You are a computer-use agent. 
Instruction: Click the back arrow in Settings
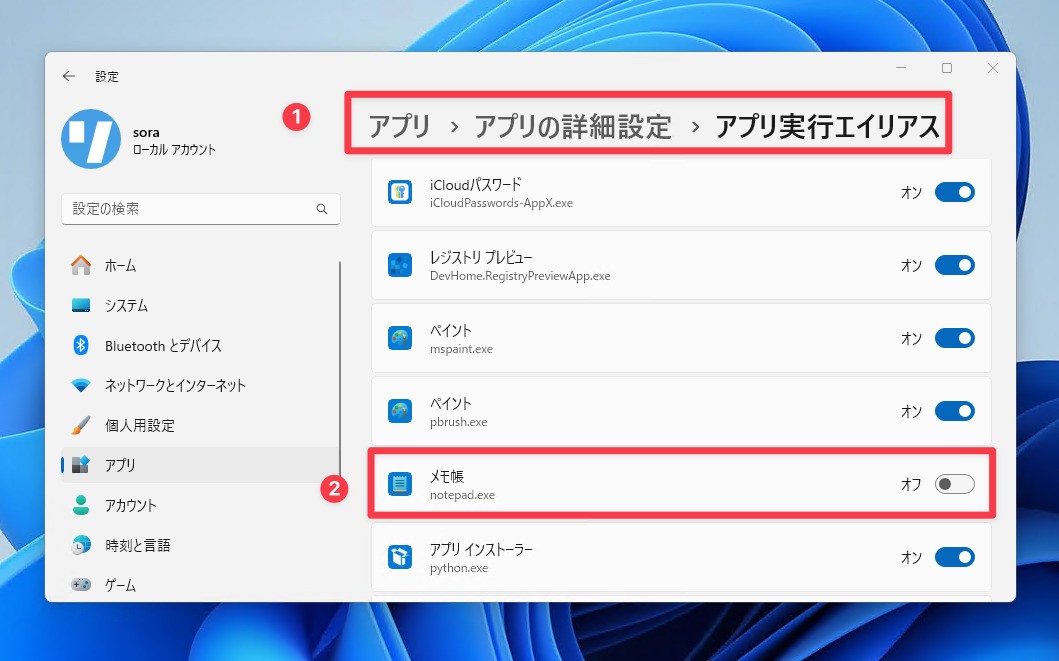click(x=69, y=76)
